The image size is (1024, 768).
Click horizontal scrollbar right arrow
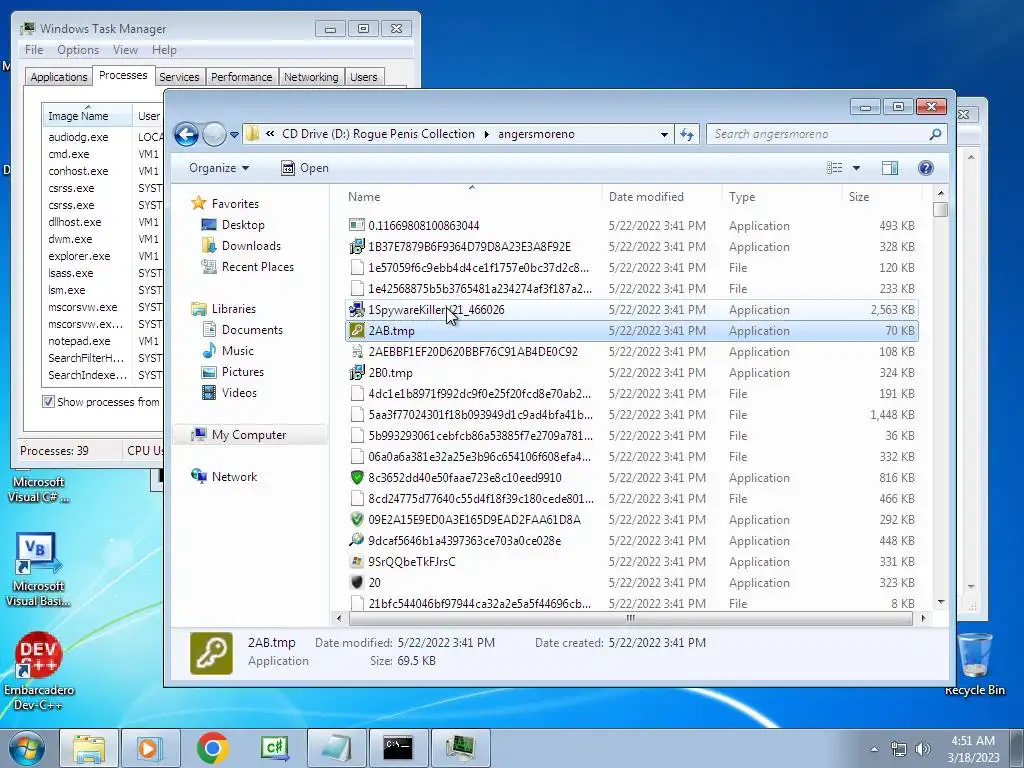pyautogui.click(x=923, y=618)
